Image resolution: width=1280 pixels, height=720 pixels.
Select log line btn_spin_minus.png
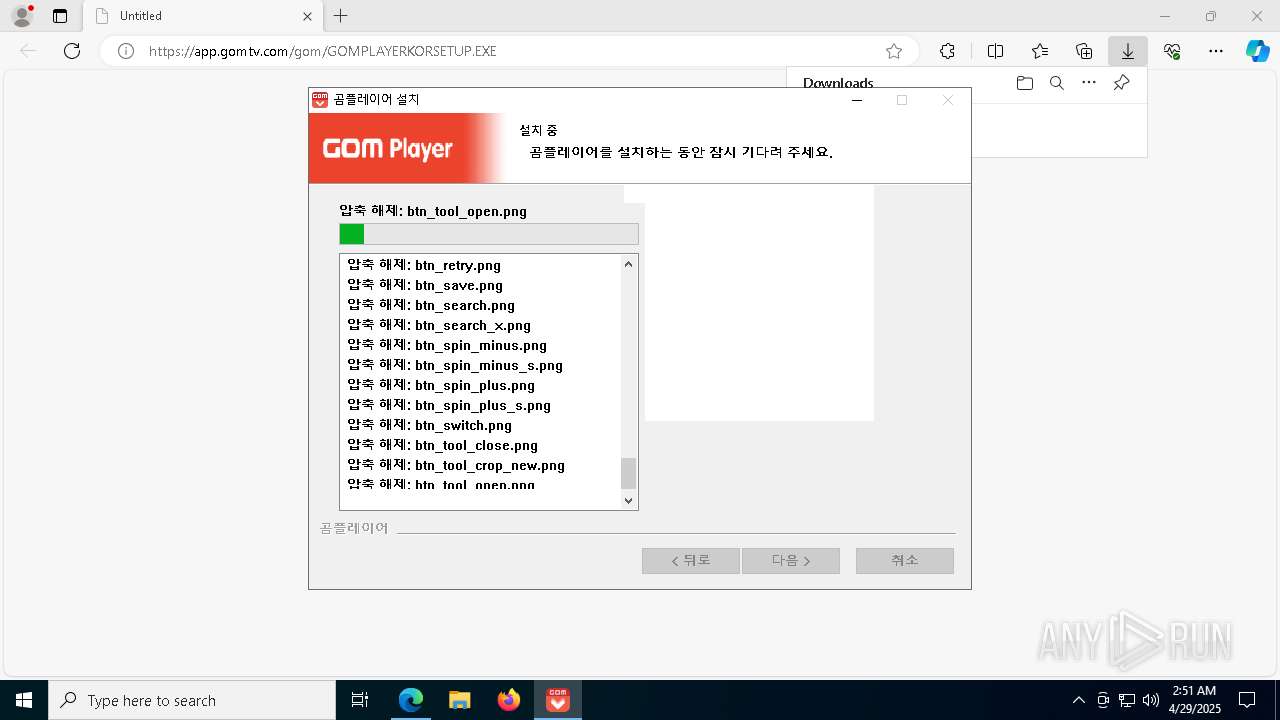click(x=447, y=345)
